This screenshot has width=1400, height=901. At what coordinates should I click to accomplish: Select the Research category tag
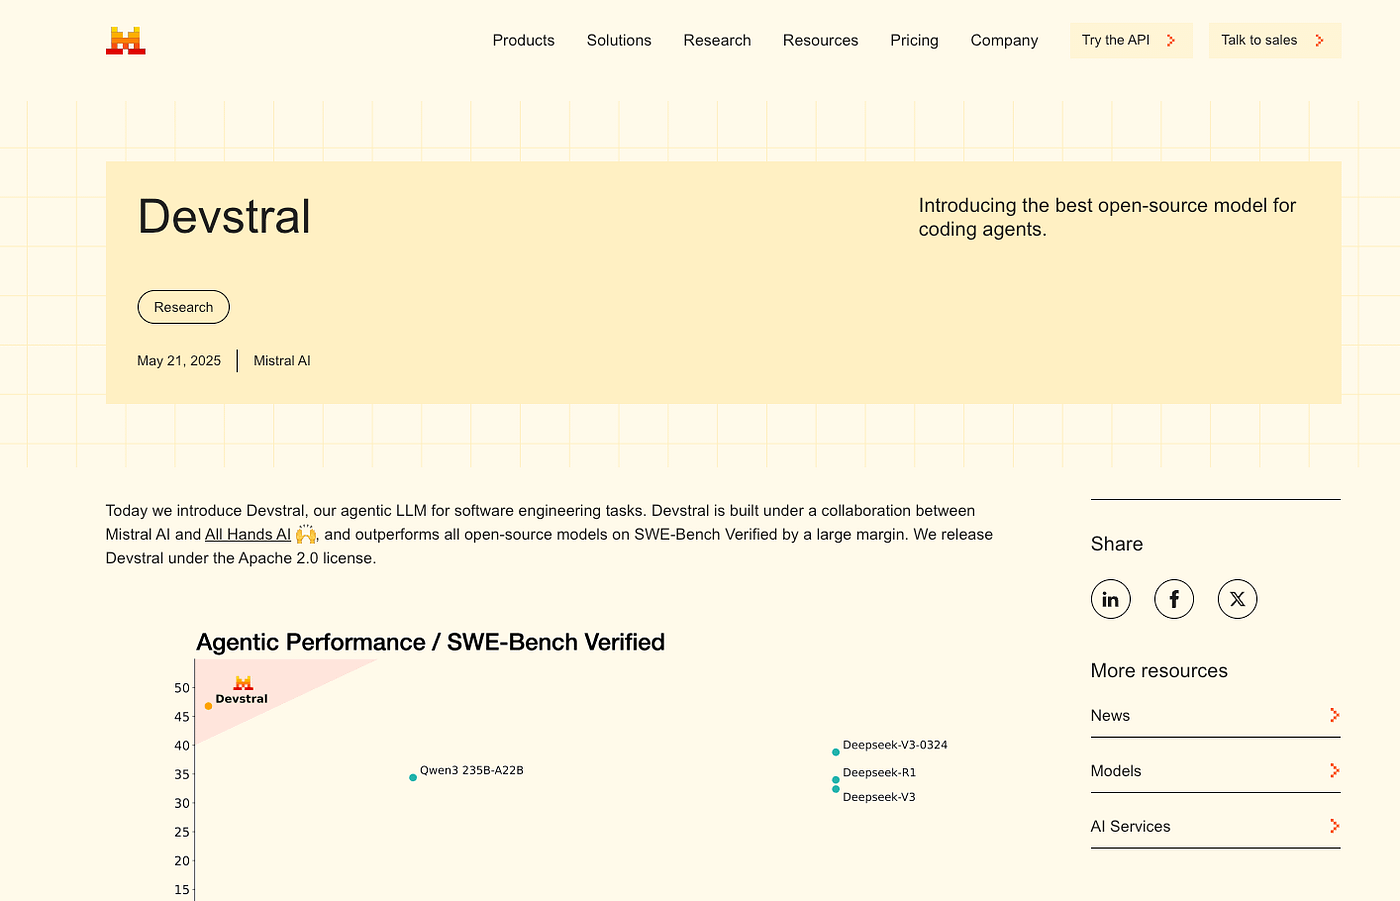coord(183,307)
